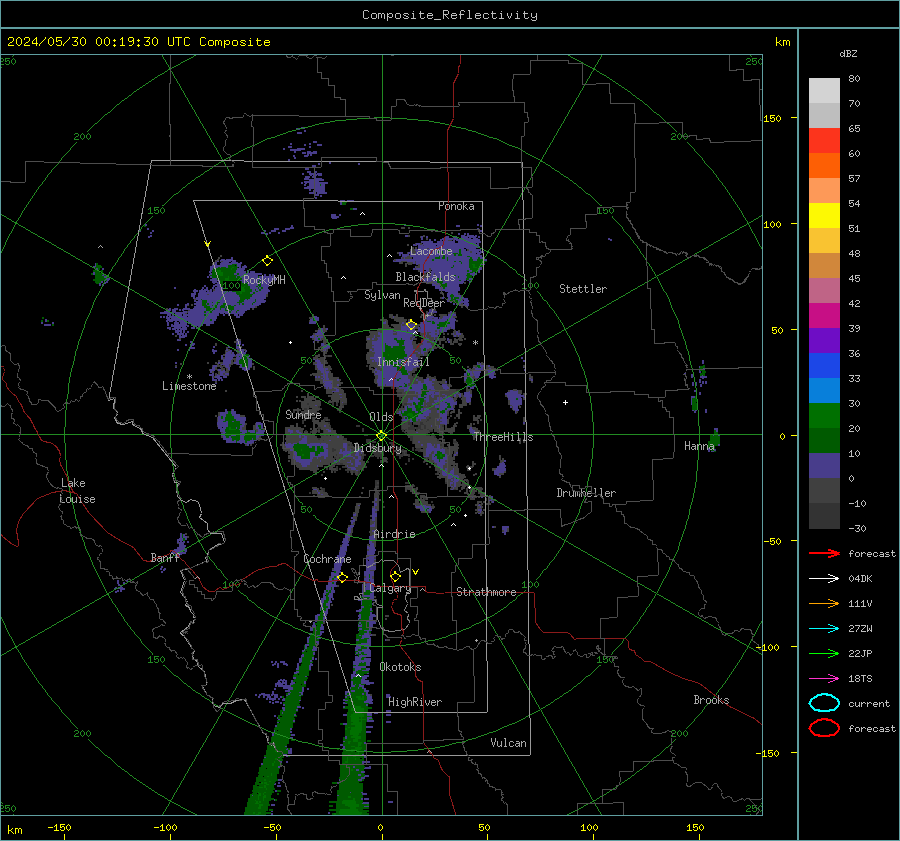
Task: Click the red forecast arrow in legend
Action: tap(824, 553)
